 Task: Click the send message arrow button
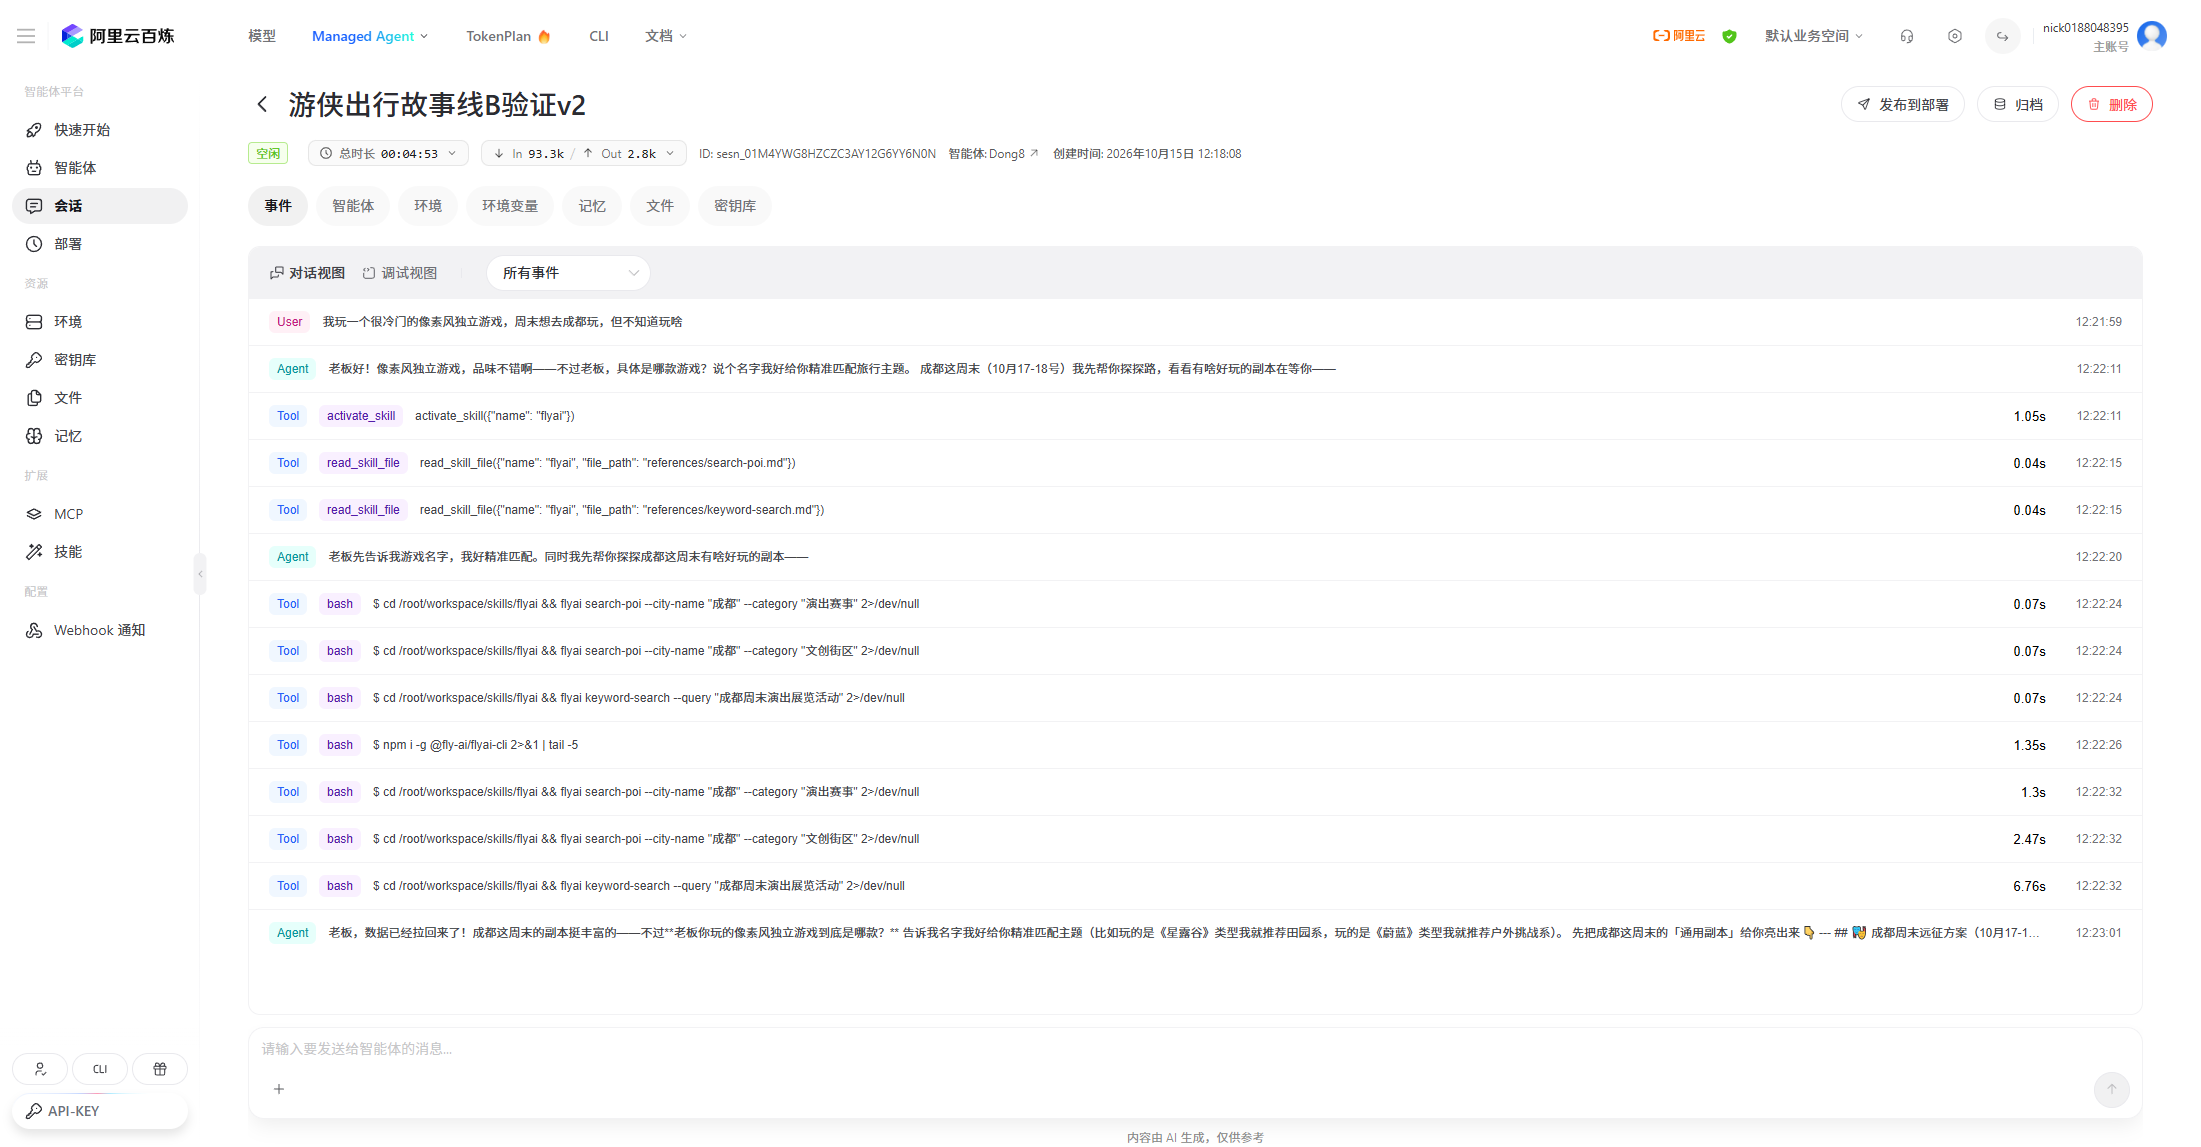click(2111, 1089)
